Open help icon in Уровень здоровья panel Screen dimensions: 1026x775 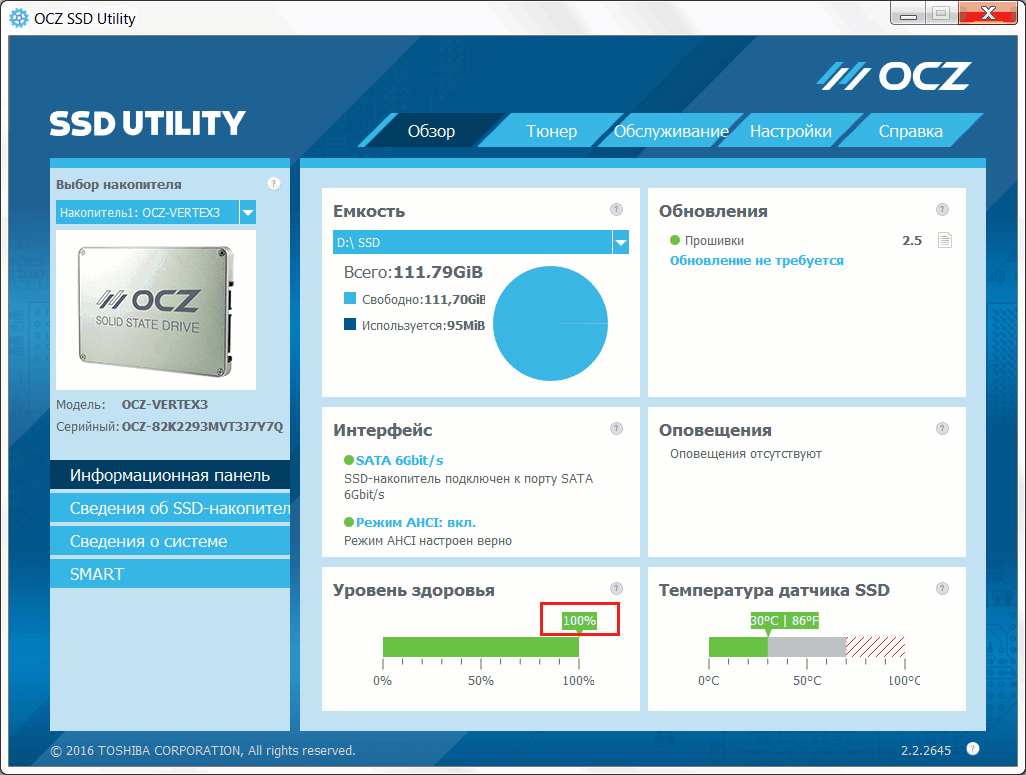(x=616, y=588)
